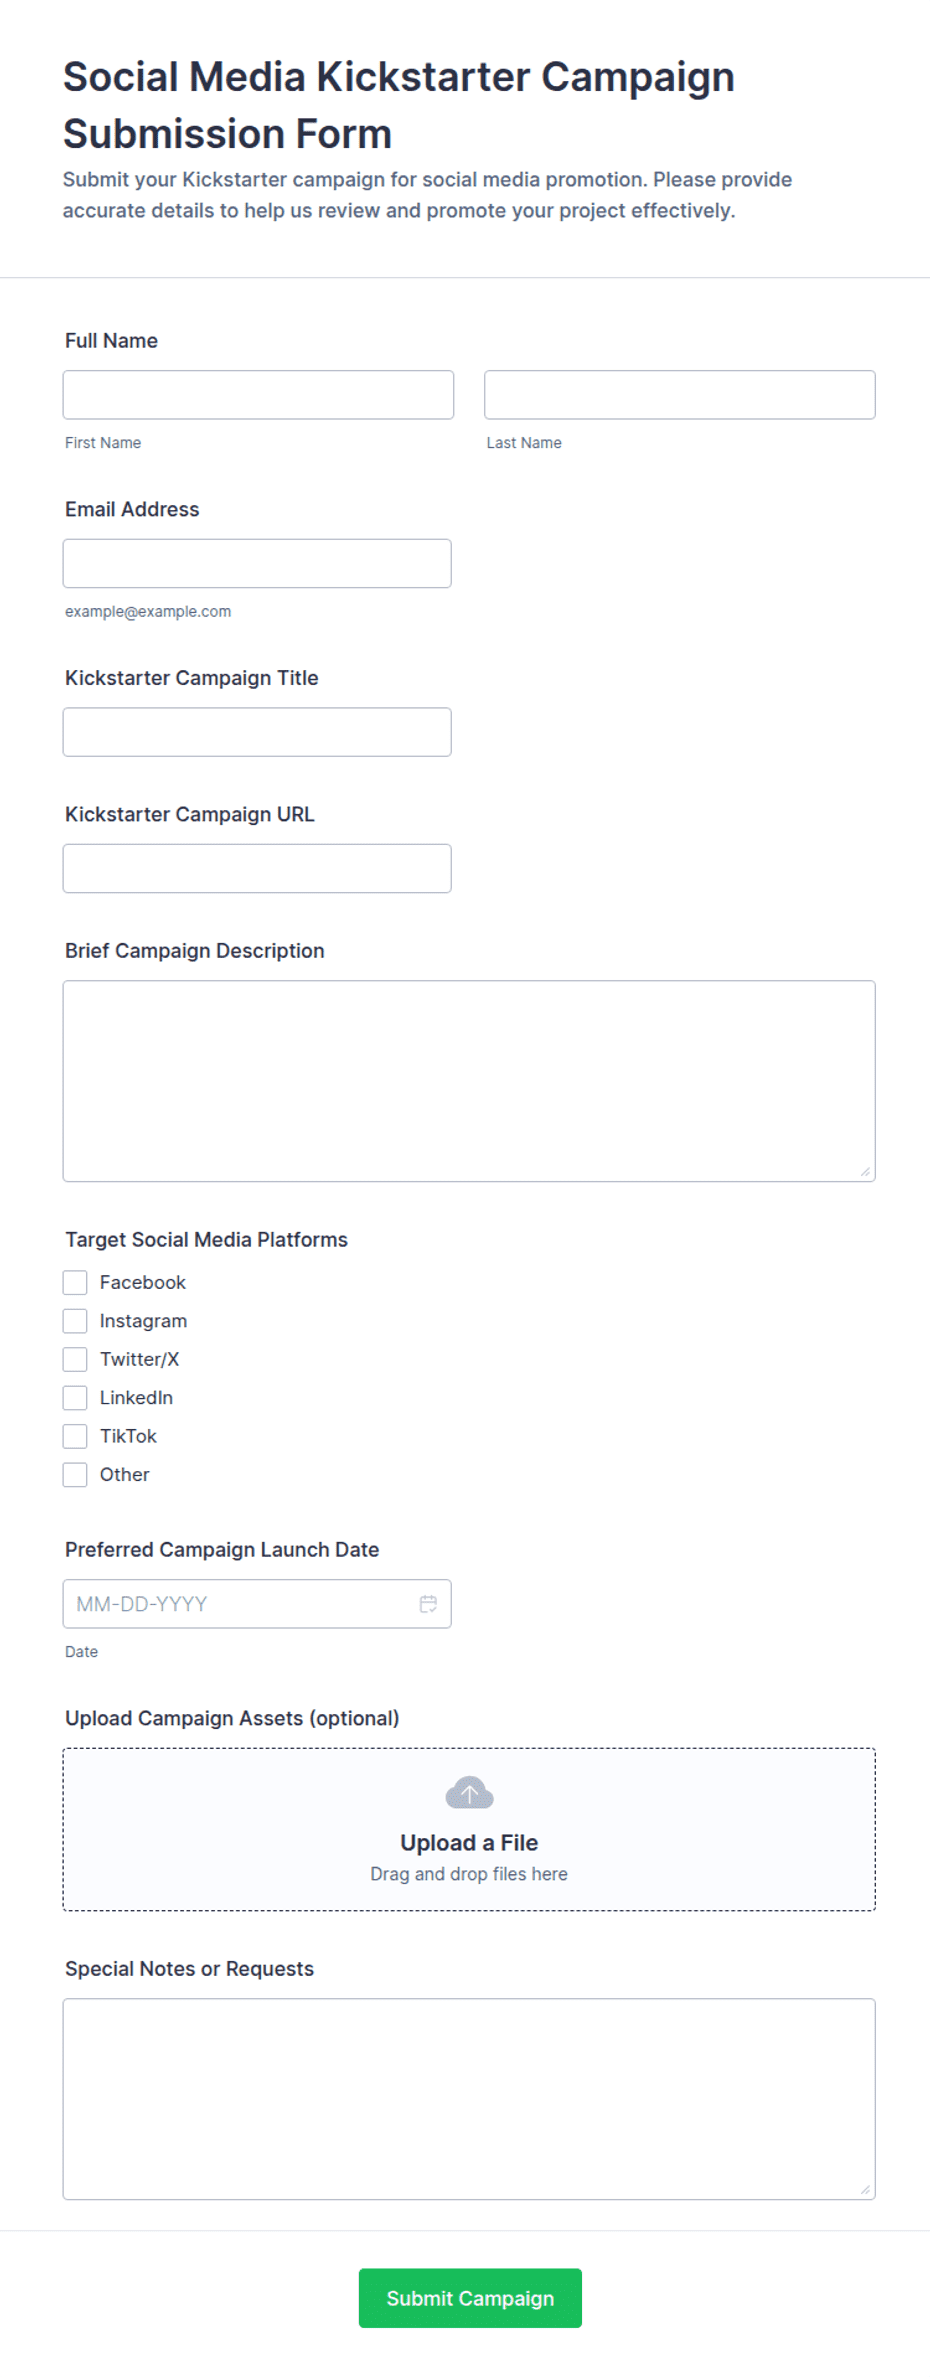Focus the First Name input field
This screenshot has height=2377, width=930.
258,395
